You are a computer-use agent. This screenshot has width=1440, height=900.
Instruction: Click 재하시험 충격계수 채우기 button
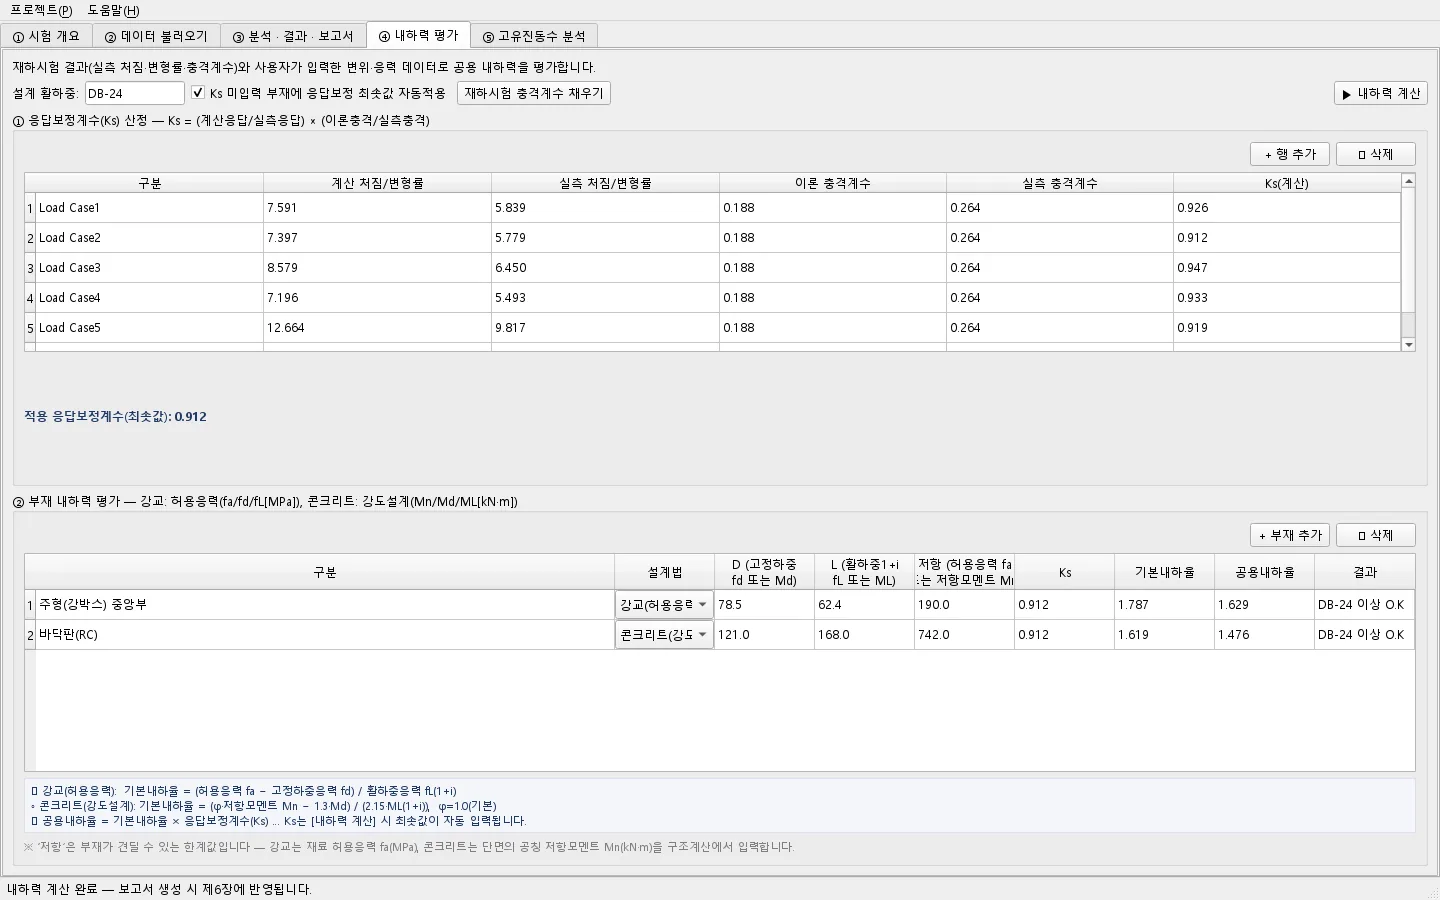(x=534, y=93)
